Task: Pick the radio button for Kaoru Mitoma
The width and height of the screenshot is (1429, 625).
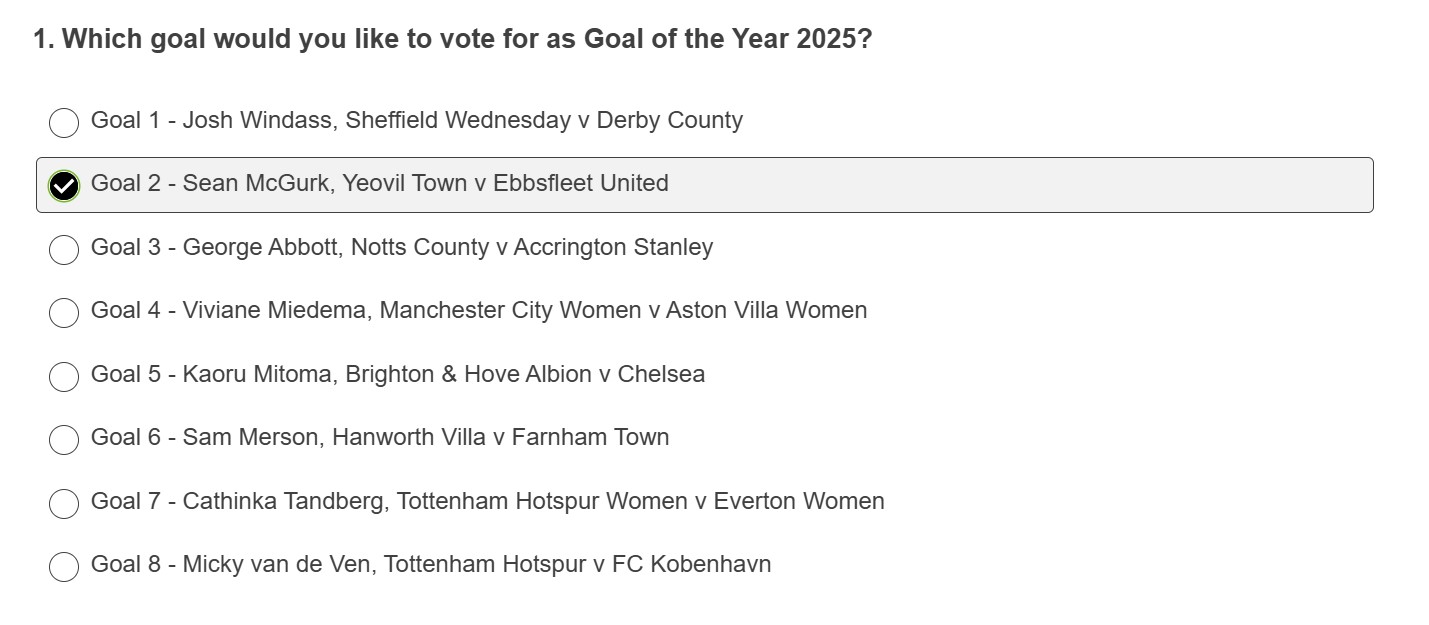Action: pyautogui.click(x=64, y=376)
